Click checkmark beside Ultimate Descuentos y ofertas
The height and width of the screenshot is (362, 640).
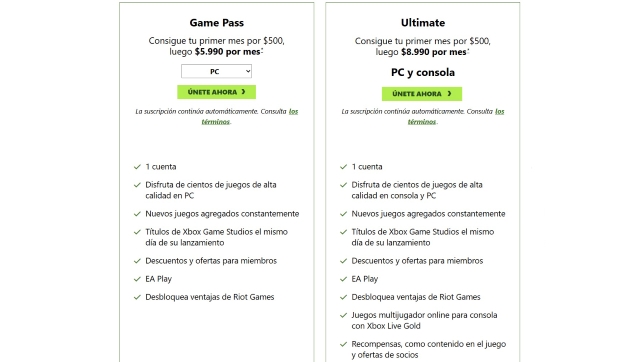(343, 261)
